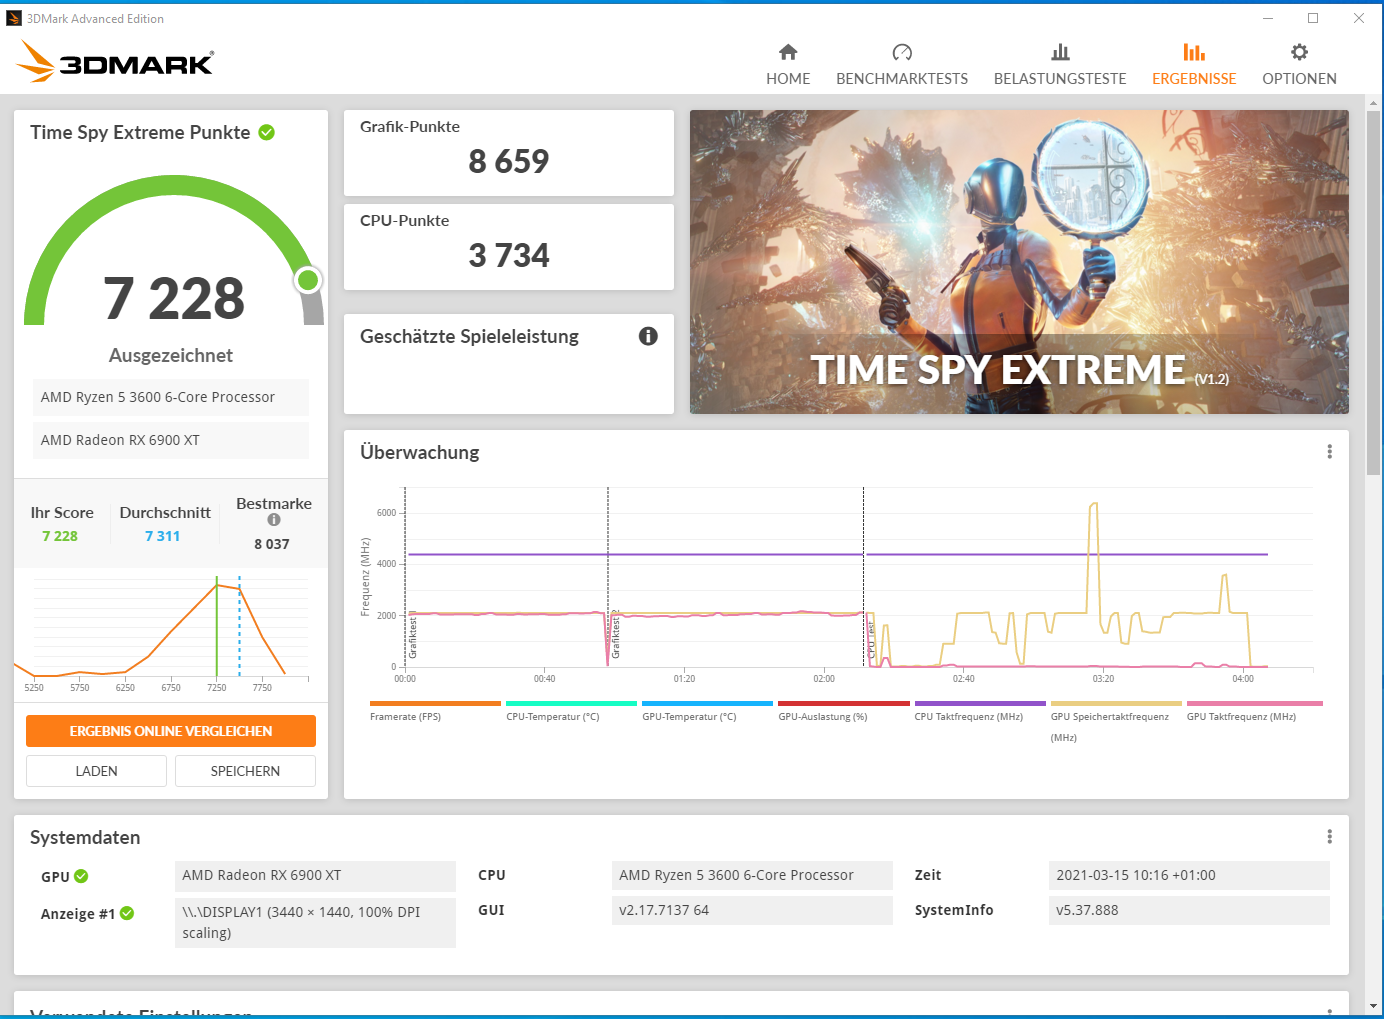This screenshot has width=1384, height=1019.
Task: Switch to the Benchmarktests tab
Action: click(x=902, y=65)
